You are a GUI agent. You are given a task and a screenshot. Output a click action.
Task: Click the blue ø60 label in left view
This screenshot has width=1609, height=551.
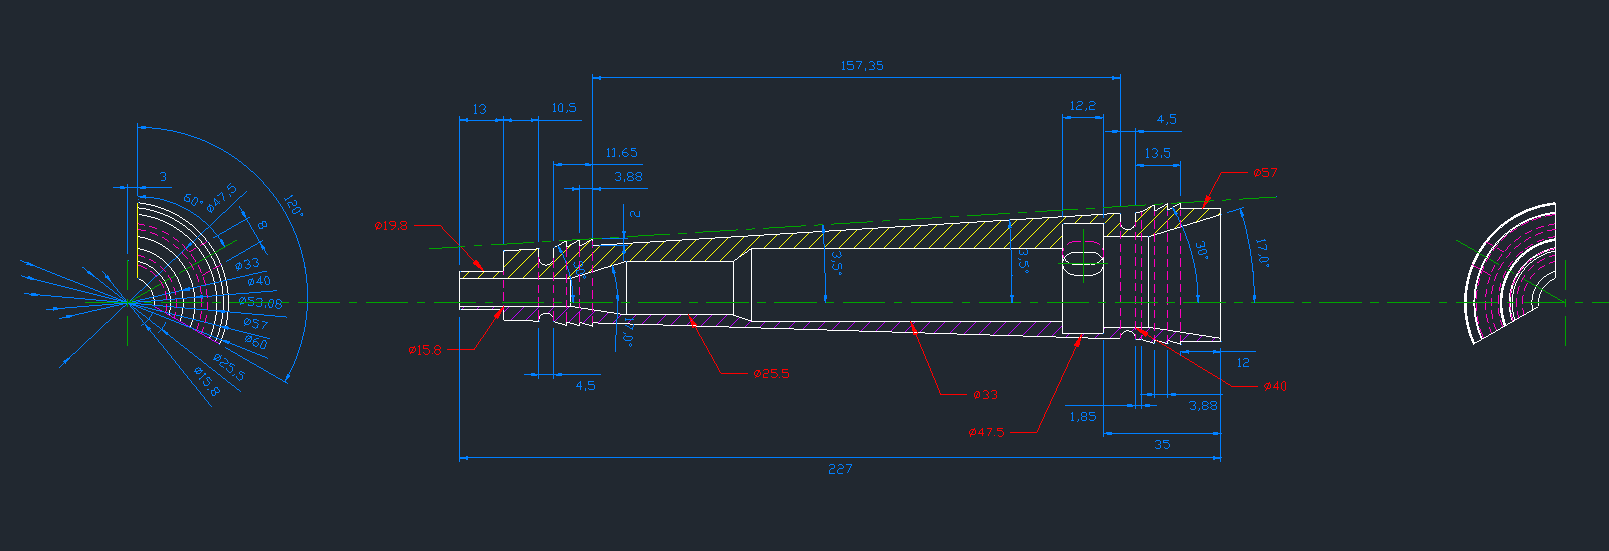(x=256, y=342)
